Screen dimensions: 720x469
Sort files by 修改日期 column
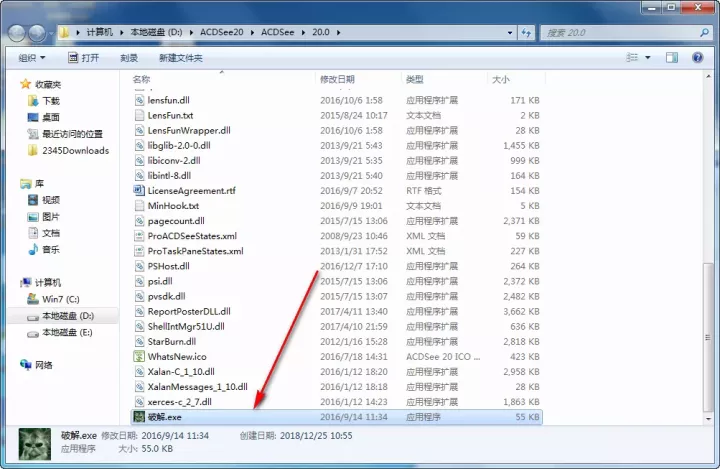(x=337, y=78)
